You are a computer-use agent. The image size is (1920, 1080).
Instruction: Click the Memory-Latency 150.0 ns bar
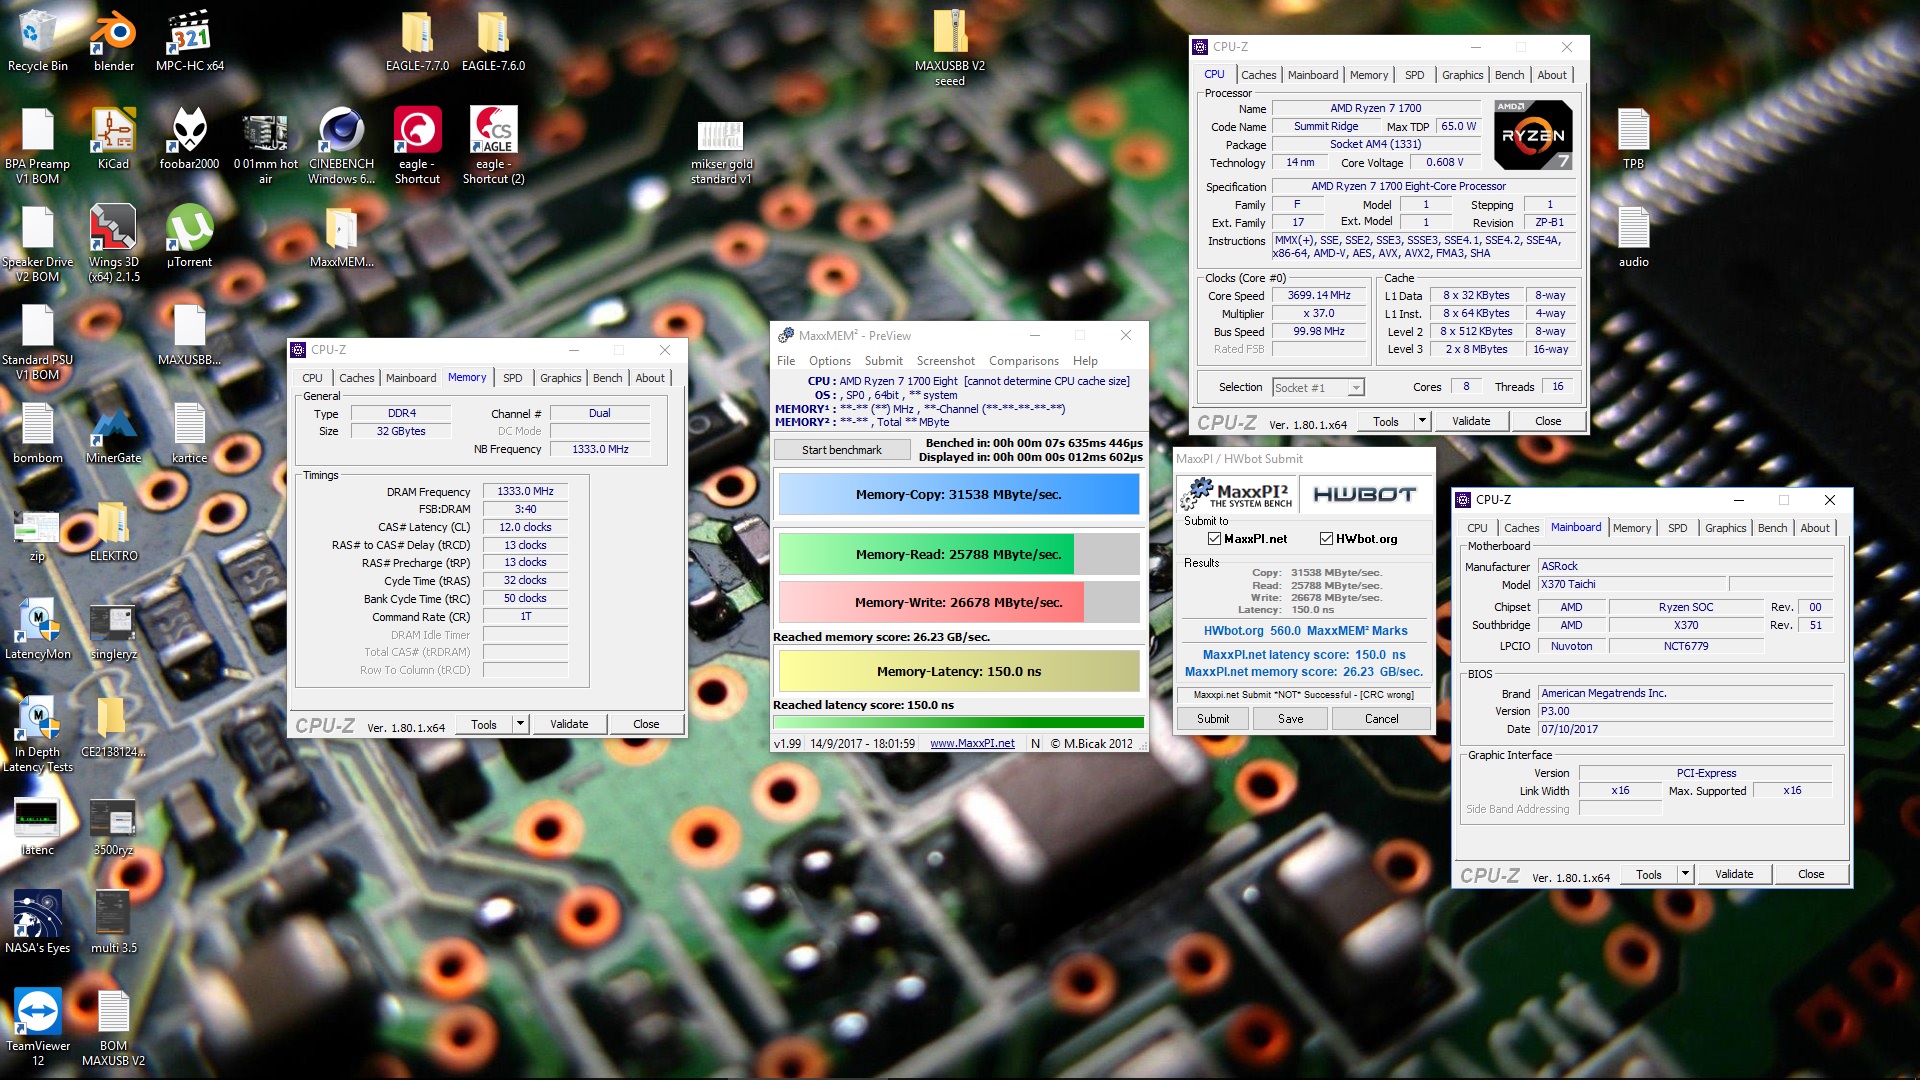[958, 672]
